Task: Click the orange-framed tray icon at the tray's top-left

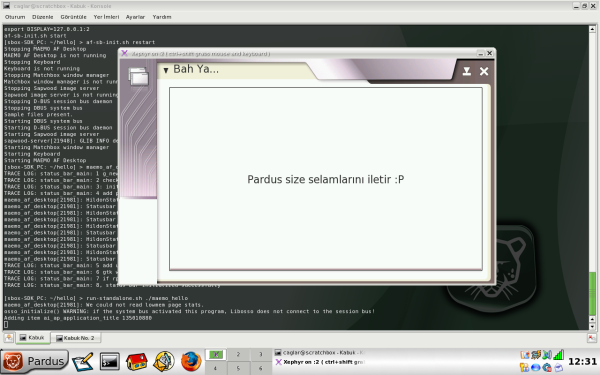Action: [525, 355]
